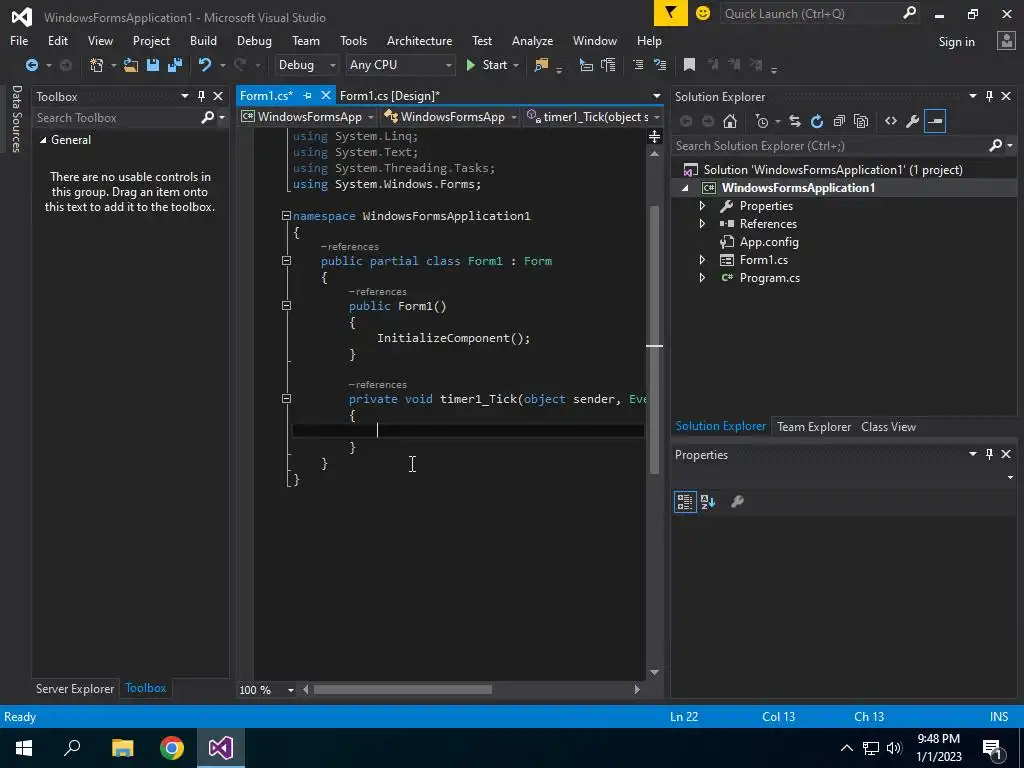Refresh the Solution Explorer
1024x768 pixels.
[x=816, y=121]
